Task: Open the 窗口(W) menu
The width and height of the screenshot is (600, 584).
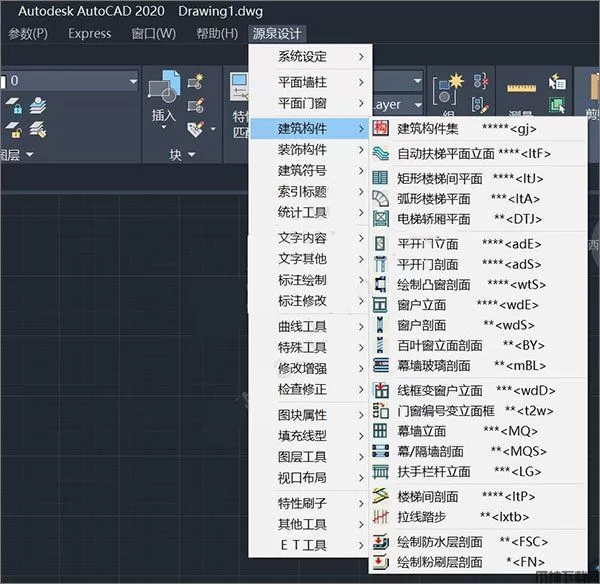Action: [153, 33]
